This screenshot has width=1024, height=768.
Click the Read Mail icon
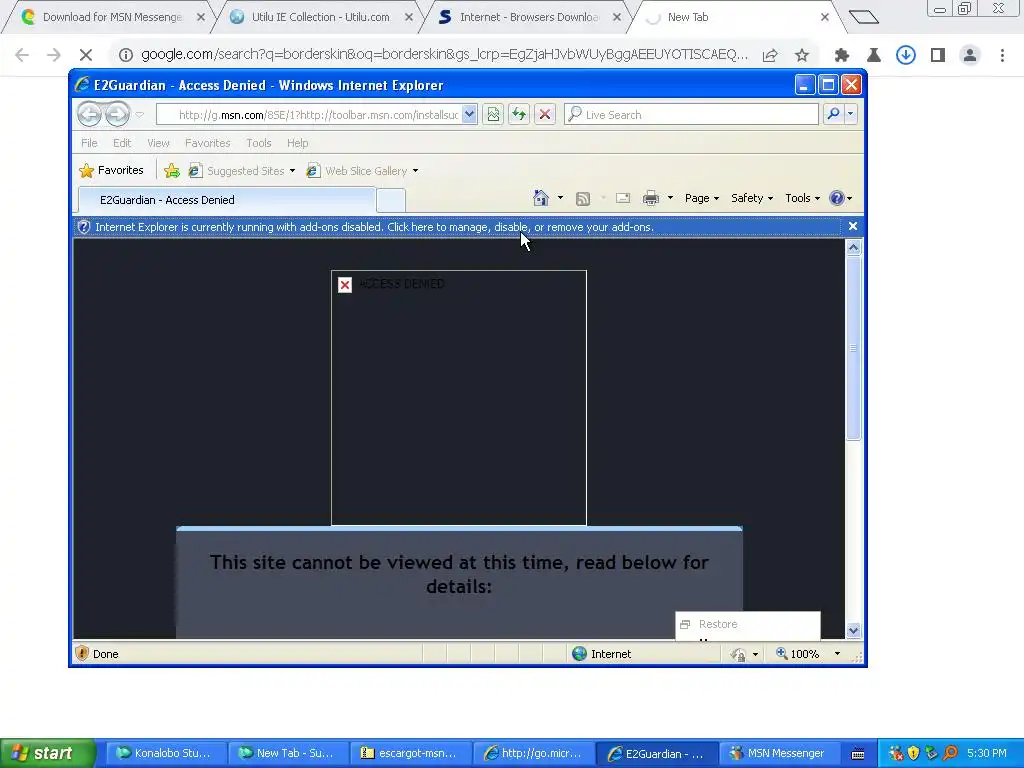point(623,198)
